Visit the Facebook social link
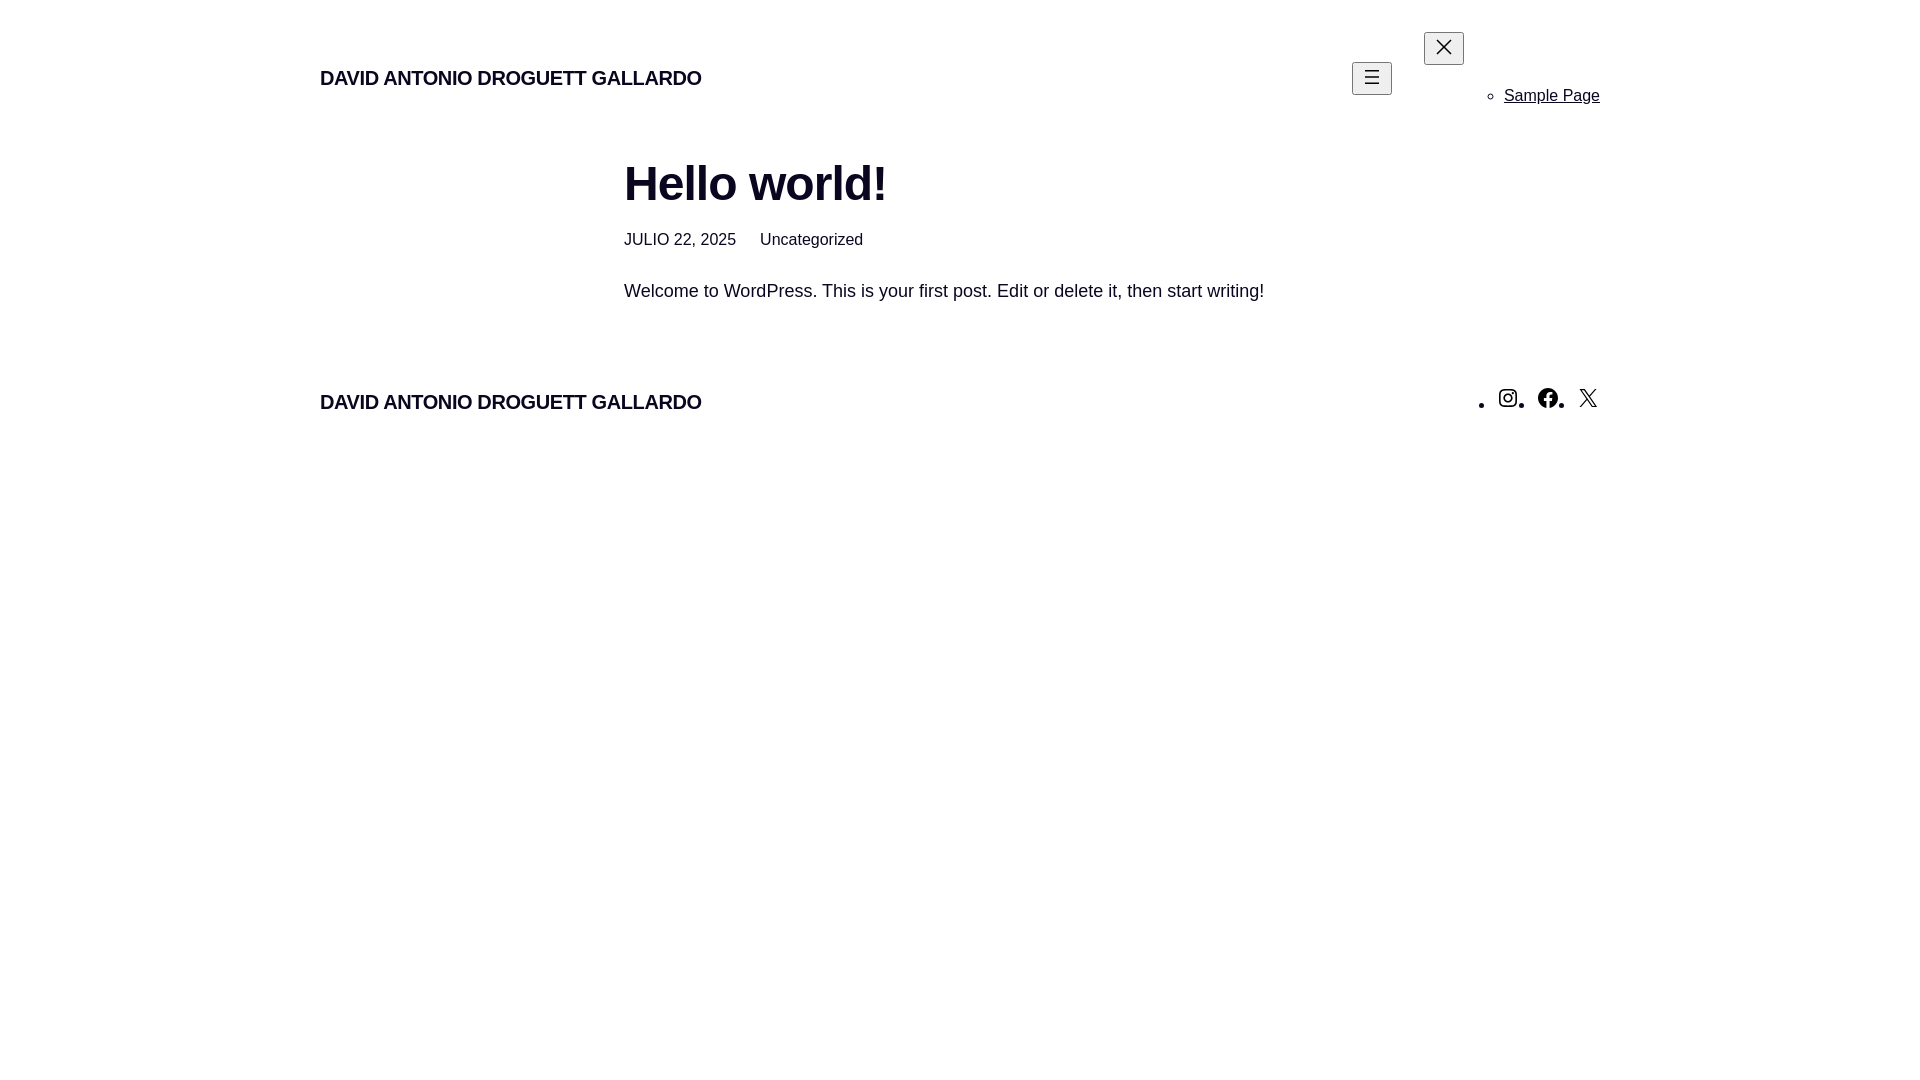1920x1080 pixels. (x=1548, y=398)
